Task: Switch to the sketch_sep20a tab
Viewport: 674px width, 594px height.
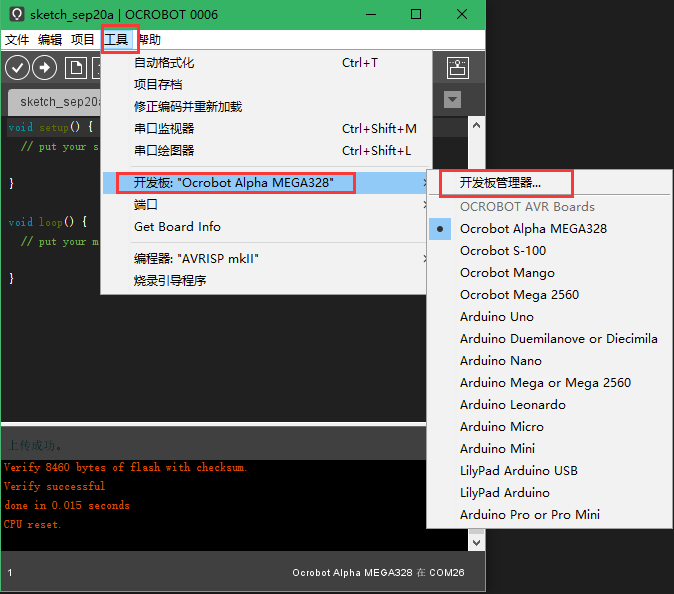Action: [x=55, y=102]
